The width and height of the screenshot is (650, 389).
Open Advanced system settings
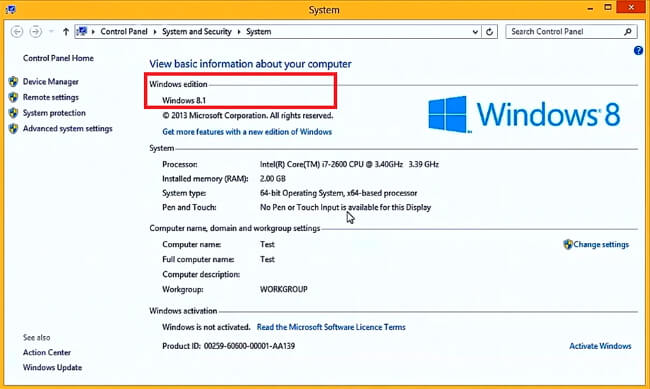[67, 129]
